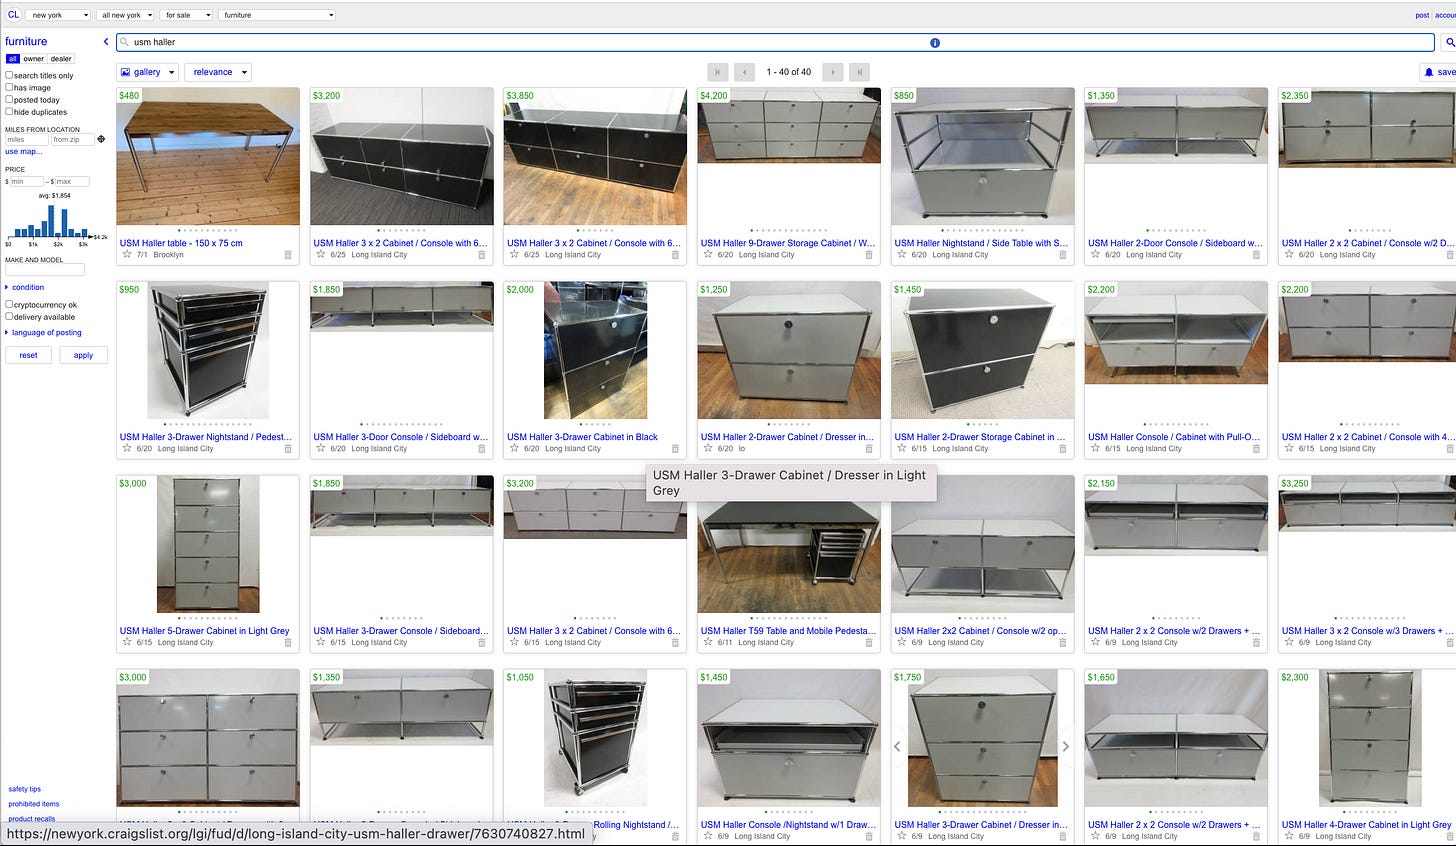The height and width of the screenshot is (846, 1456).
Task: Open the new york location dropdown
Action: click(x=58, y=15)
